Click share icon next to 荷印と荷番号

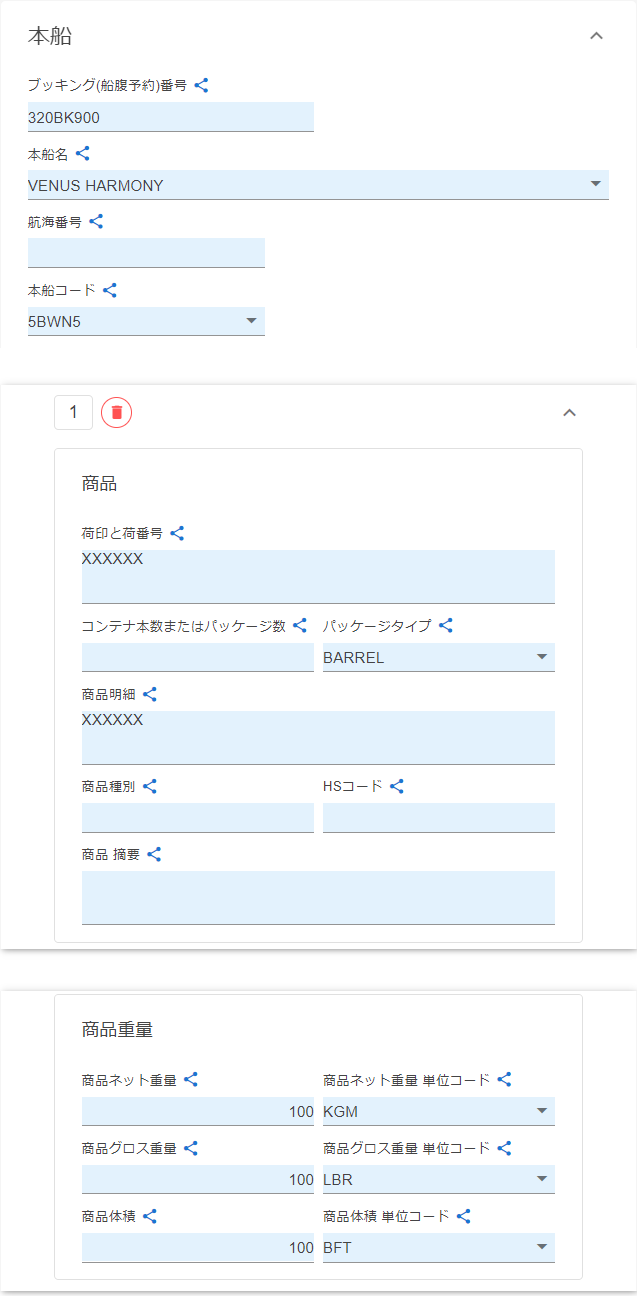(x=177, y=534)
